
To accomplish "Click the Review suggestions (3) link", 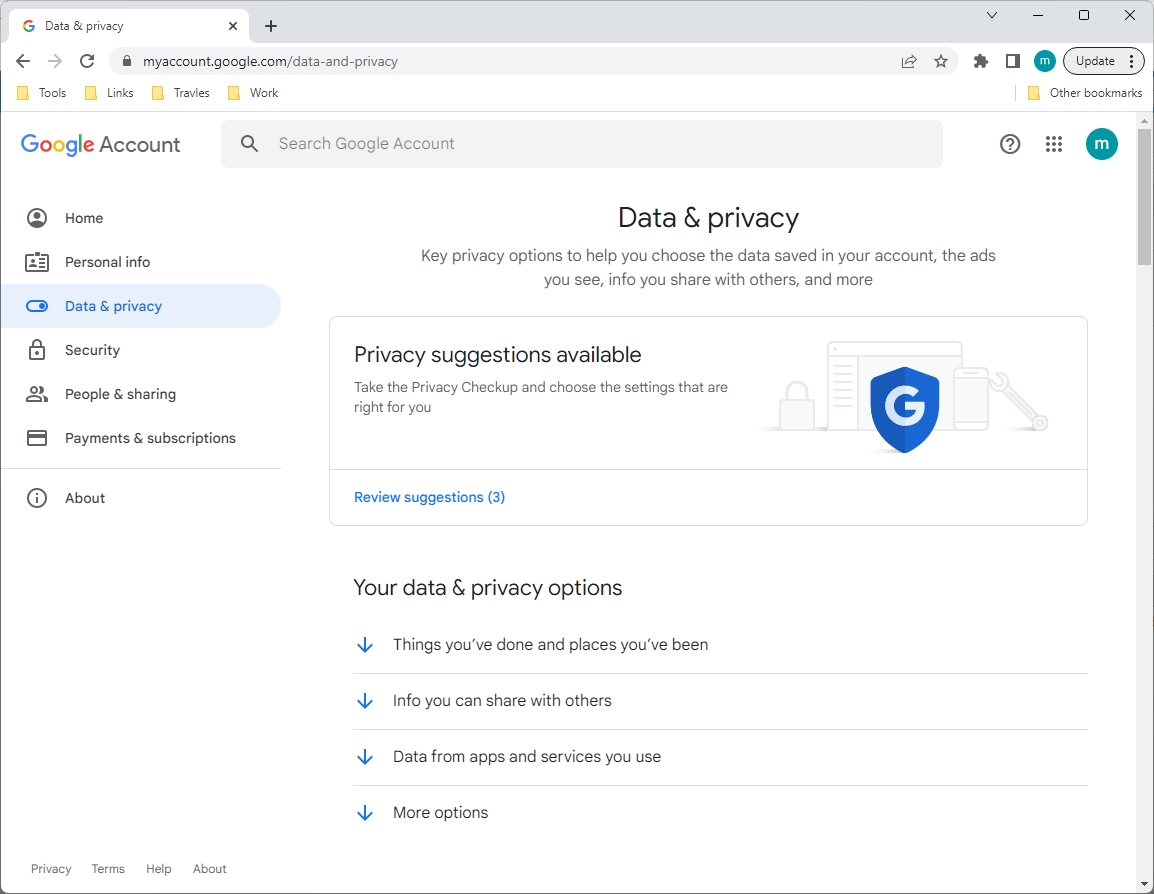I will tap(429, 497).
